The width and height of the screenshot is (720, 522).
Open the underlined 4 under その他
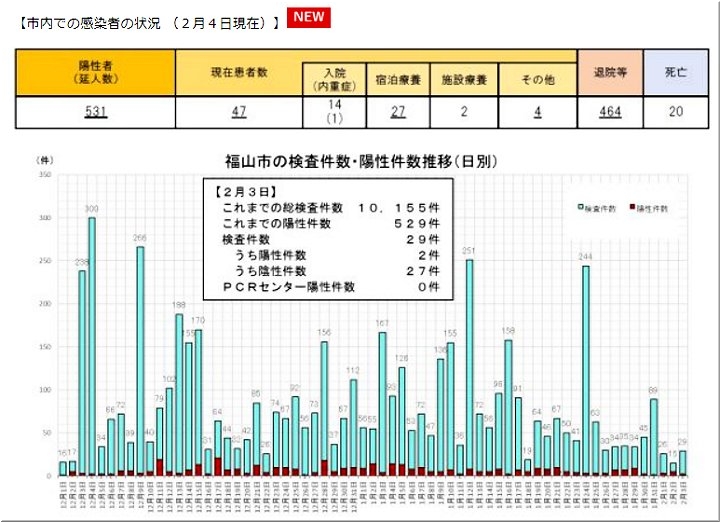coord(537,111)
